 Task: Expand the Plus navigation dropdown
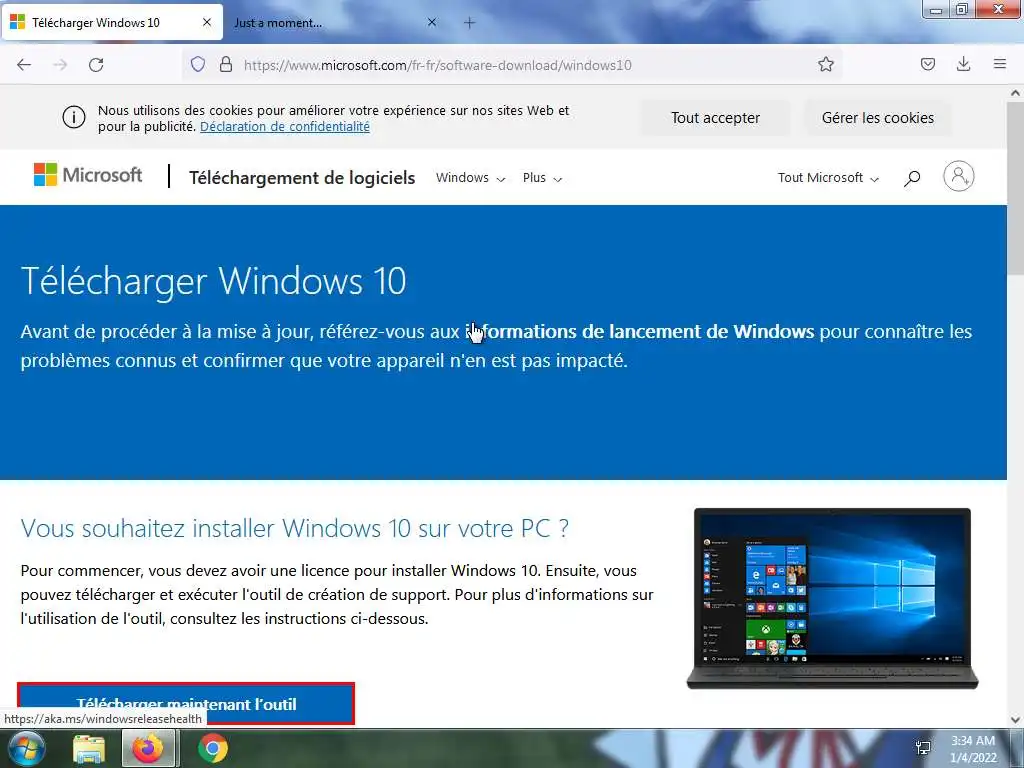coord(542,178)
